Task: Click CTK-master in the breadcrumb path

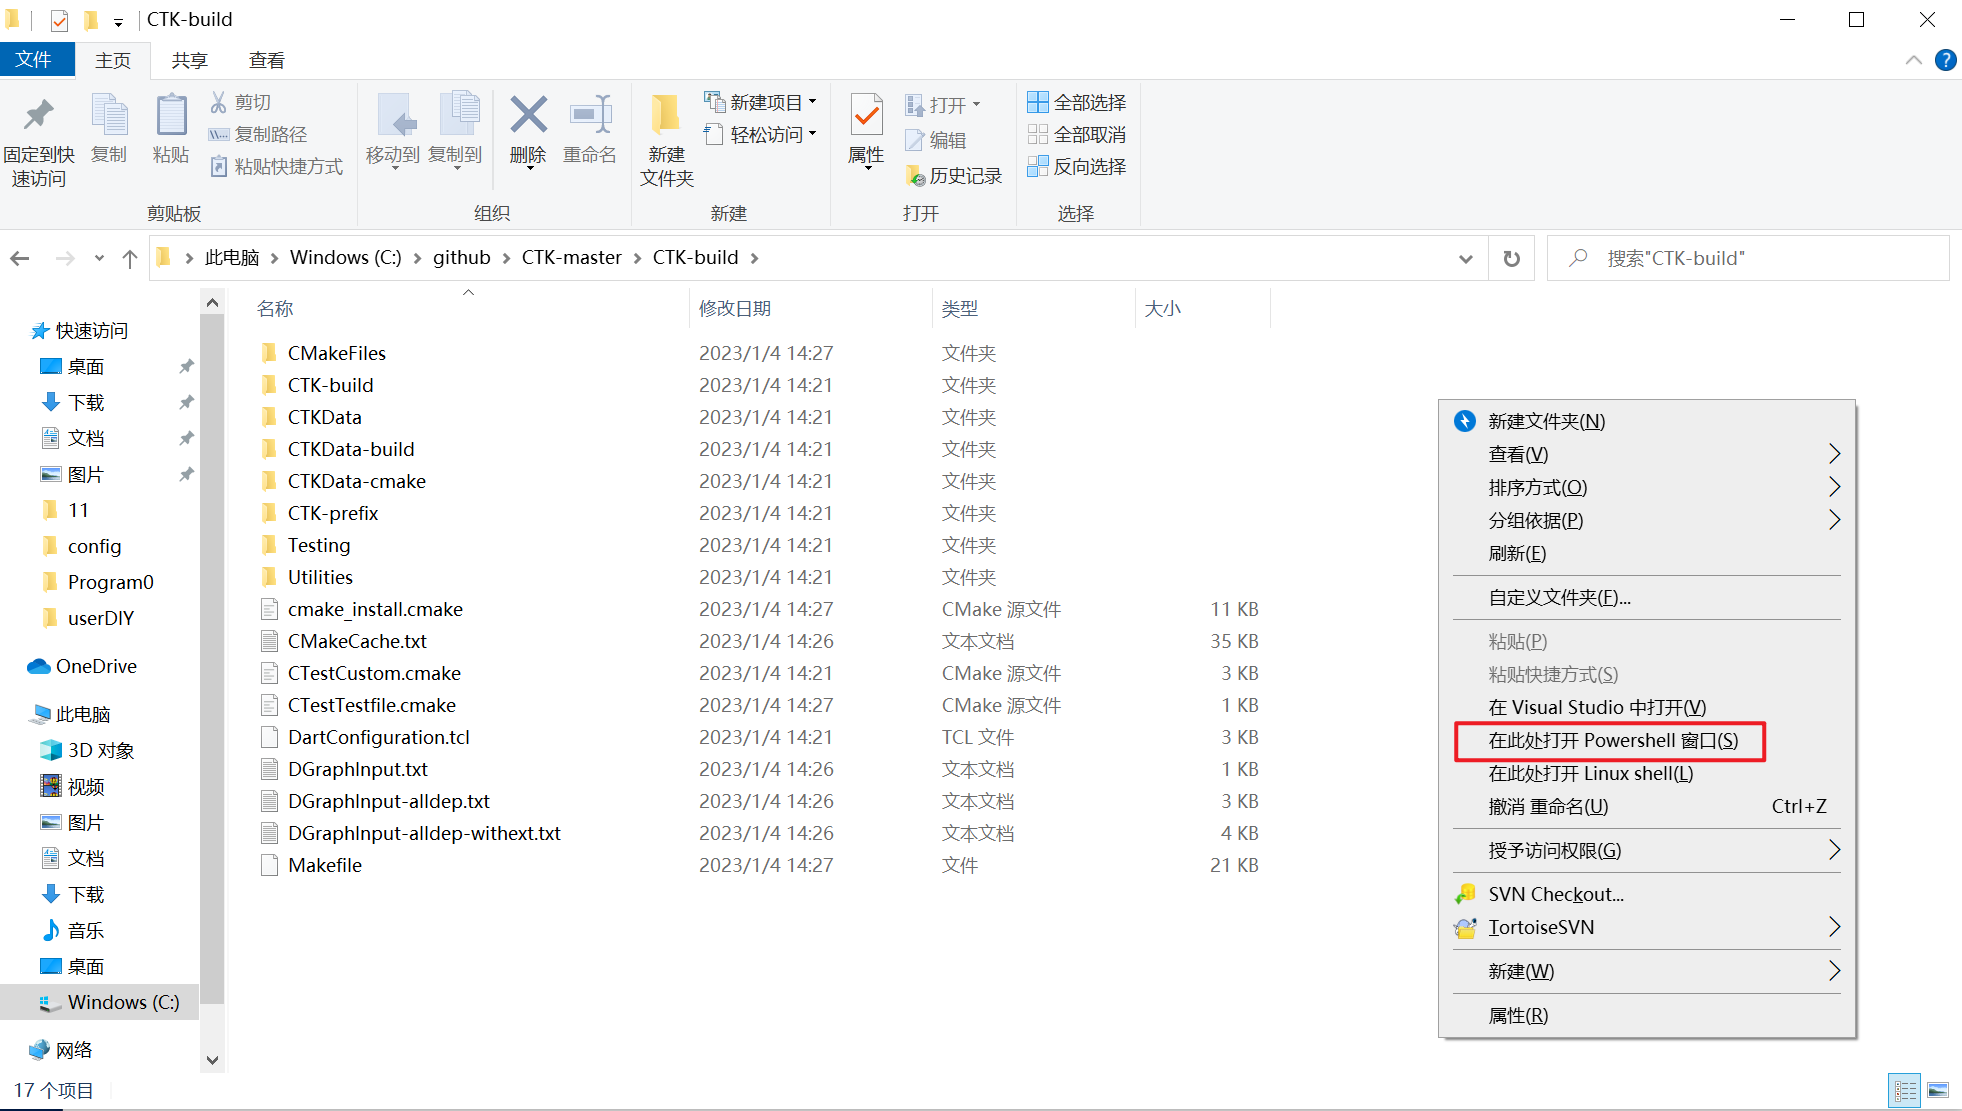Action: 572,258
